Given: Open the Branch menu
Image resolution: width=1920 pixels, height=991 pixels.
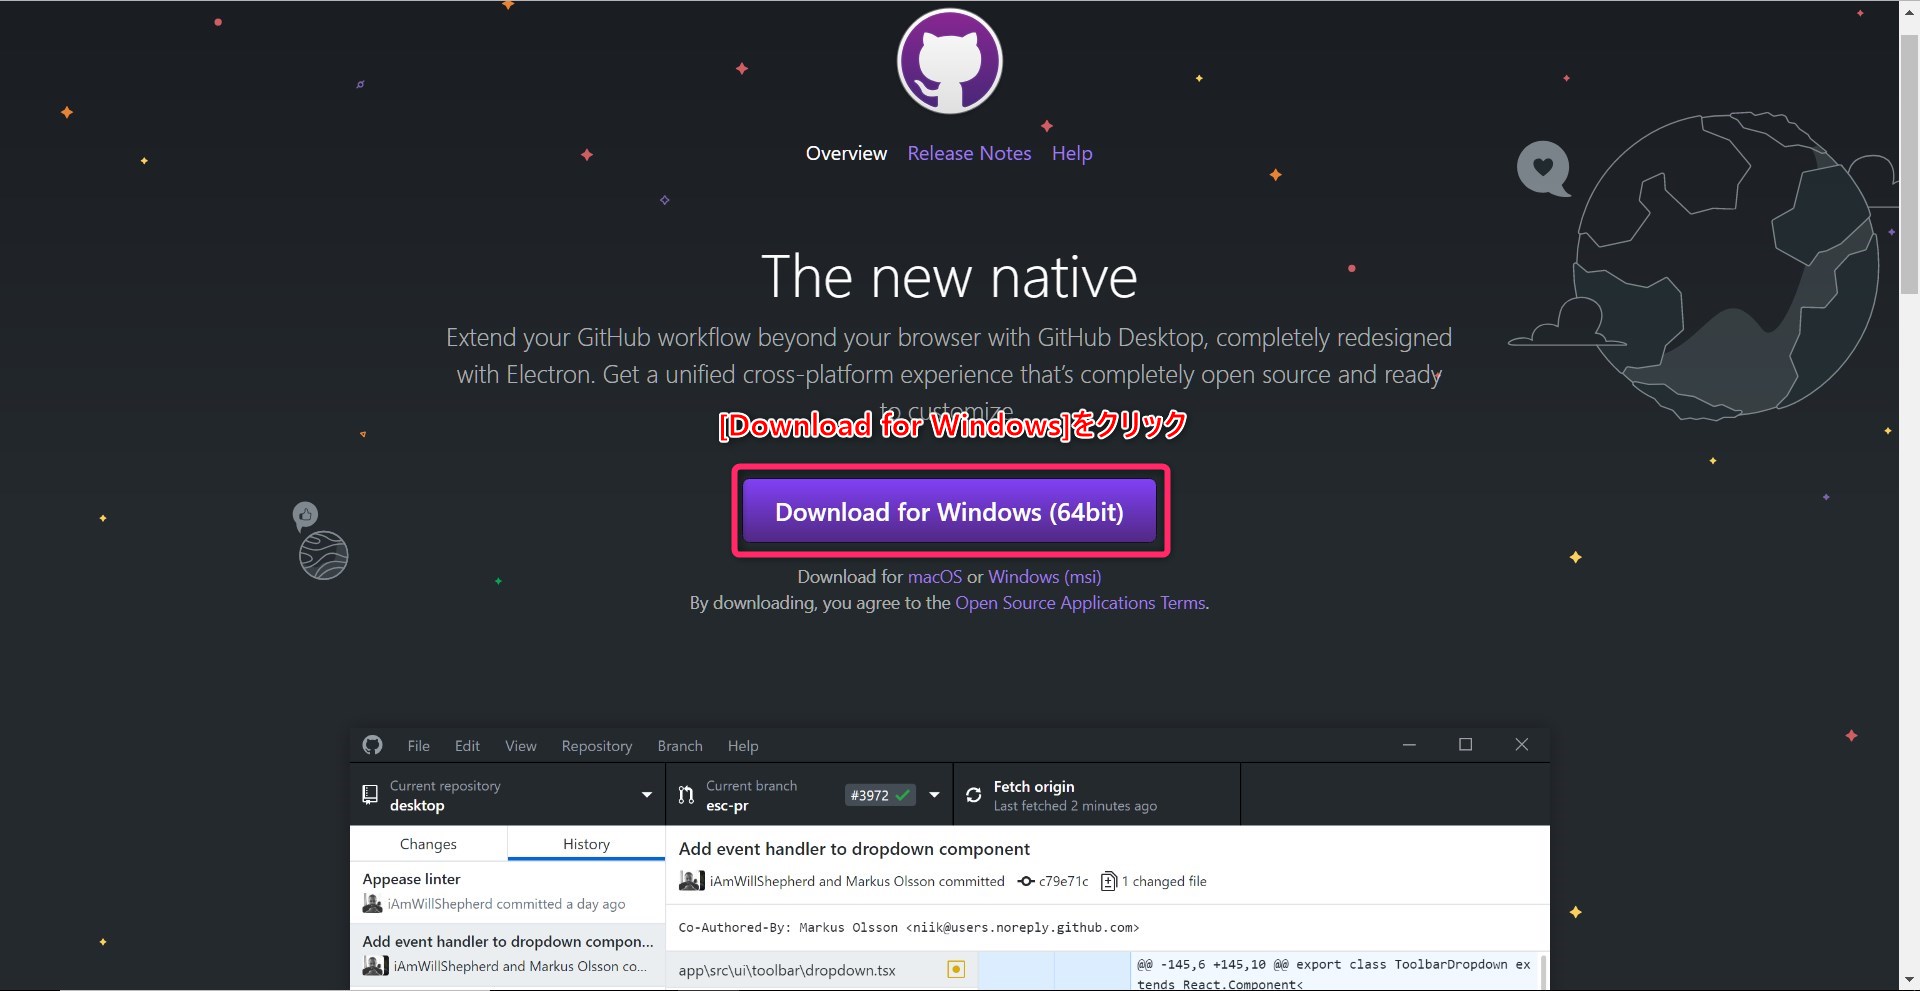Looking at the screenshot, I should pos(680,746).
